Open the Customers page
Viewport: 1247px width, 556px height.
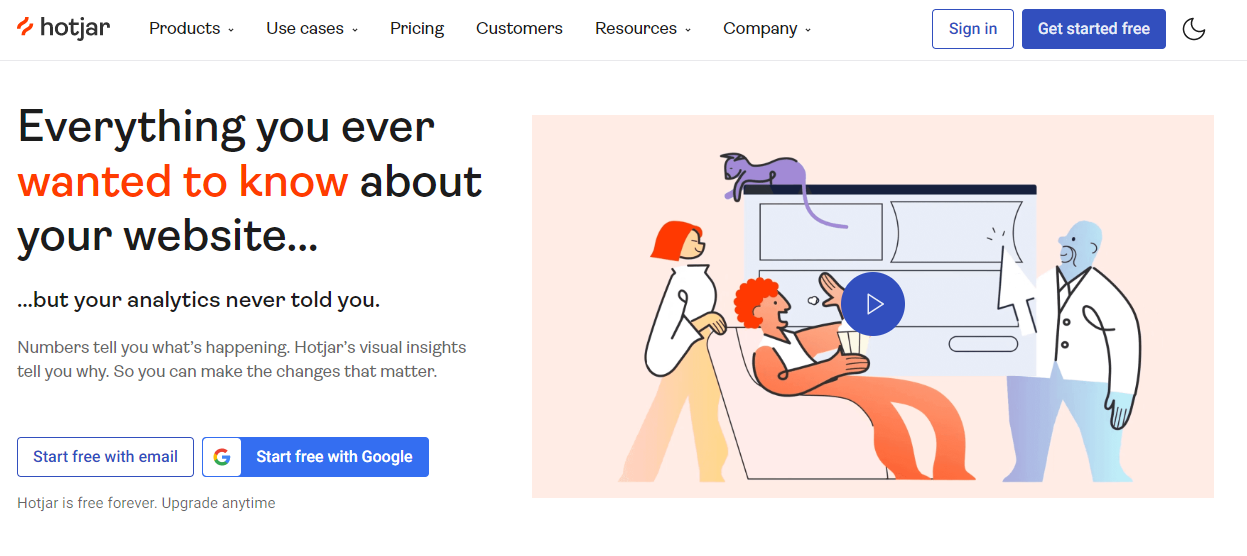point(519,29)
